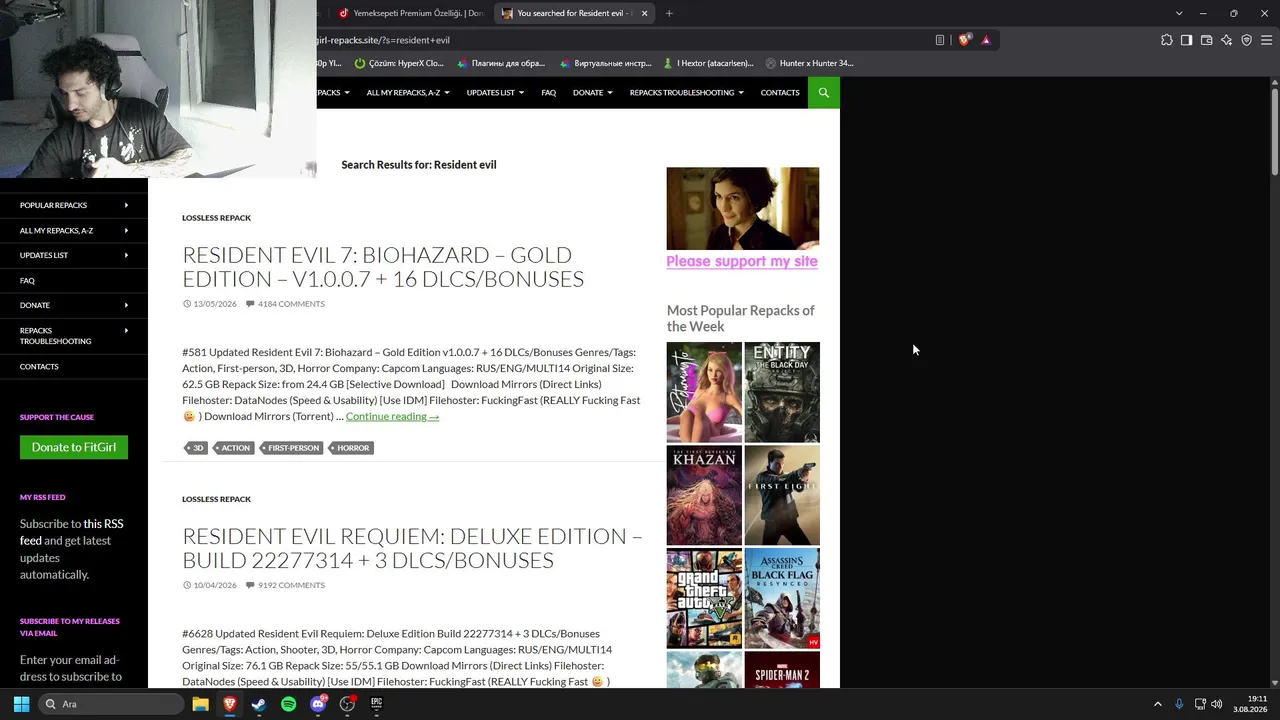Open Discord from the taskbar

(318, 704)
